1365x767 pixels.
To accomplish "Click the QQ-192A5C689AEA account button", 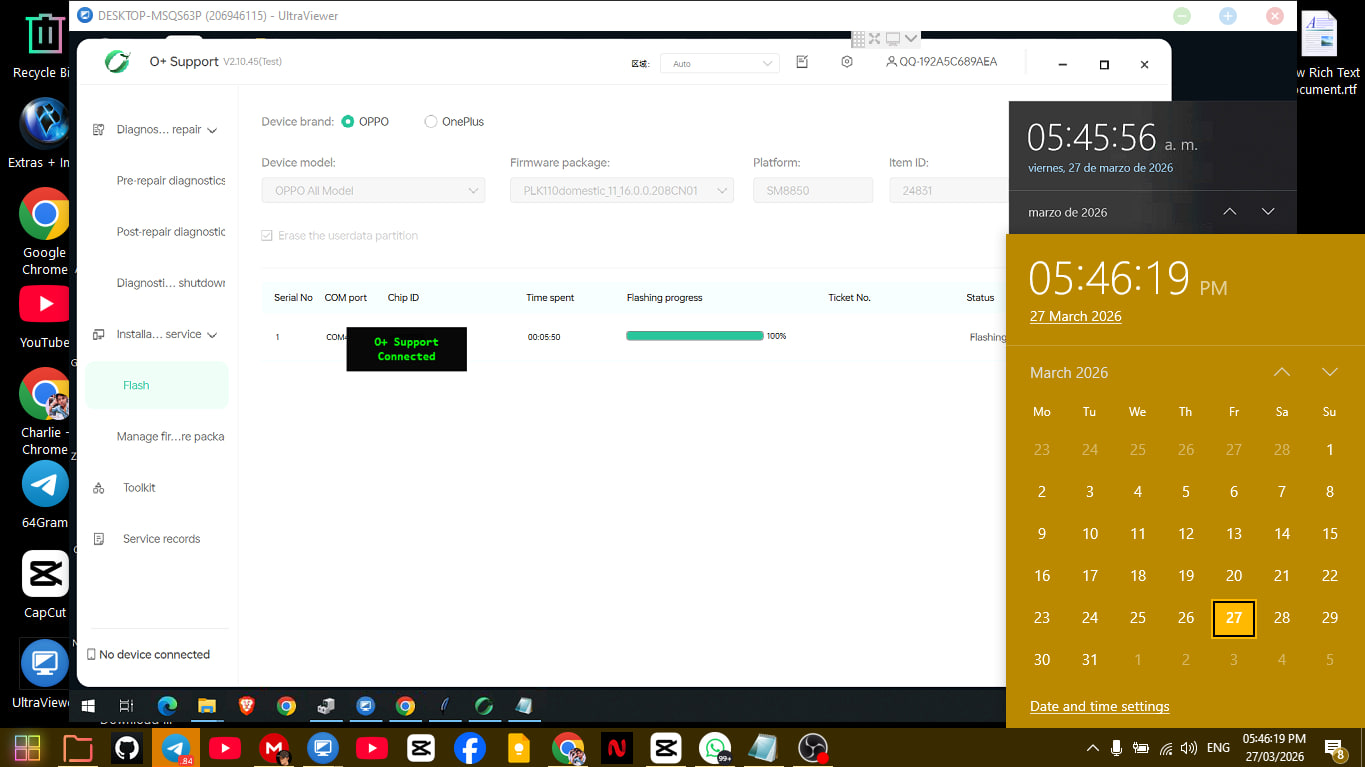I will pyautogui.click(x=941, y=62).
